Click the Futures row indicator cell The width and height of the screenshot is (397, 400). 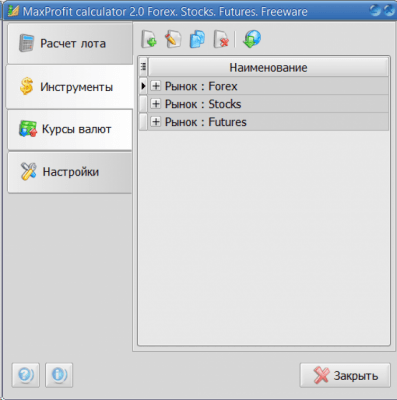[143, 122]
